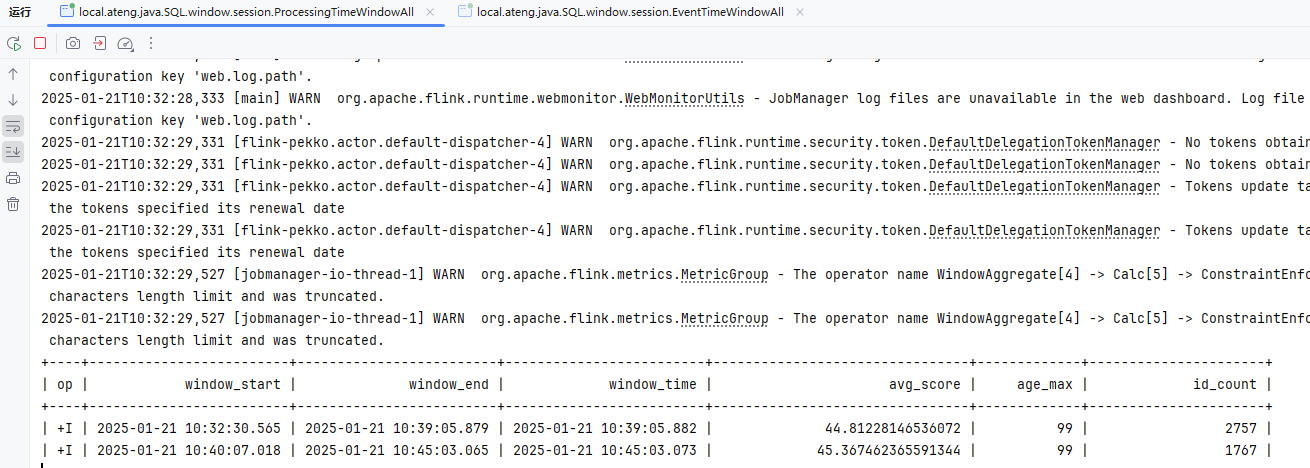Dump threads with the camera icon

(x=73, y=43)
